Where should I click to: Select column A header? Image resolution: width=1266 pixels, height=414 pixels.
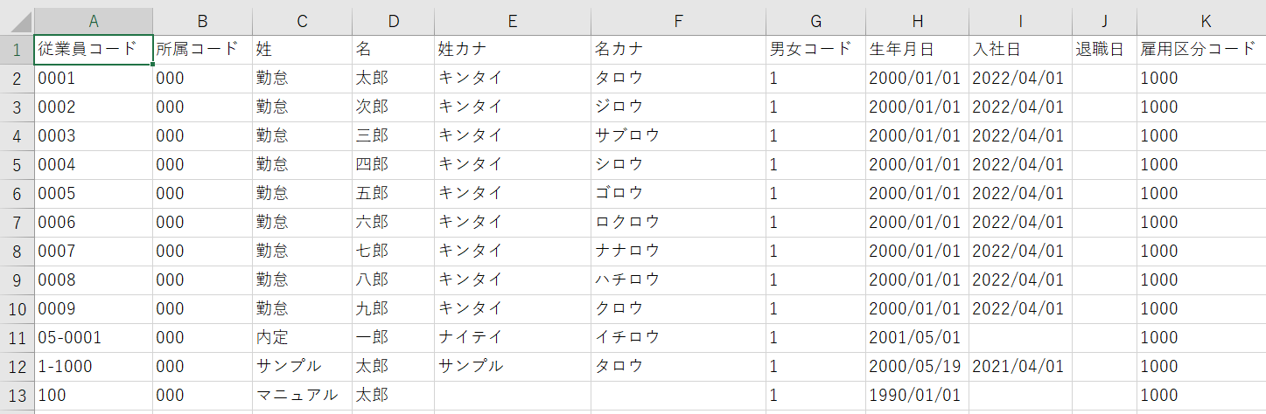click(93, 20)
